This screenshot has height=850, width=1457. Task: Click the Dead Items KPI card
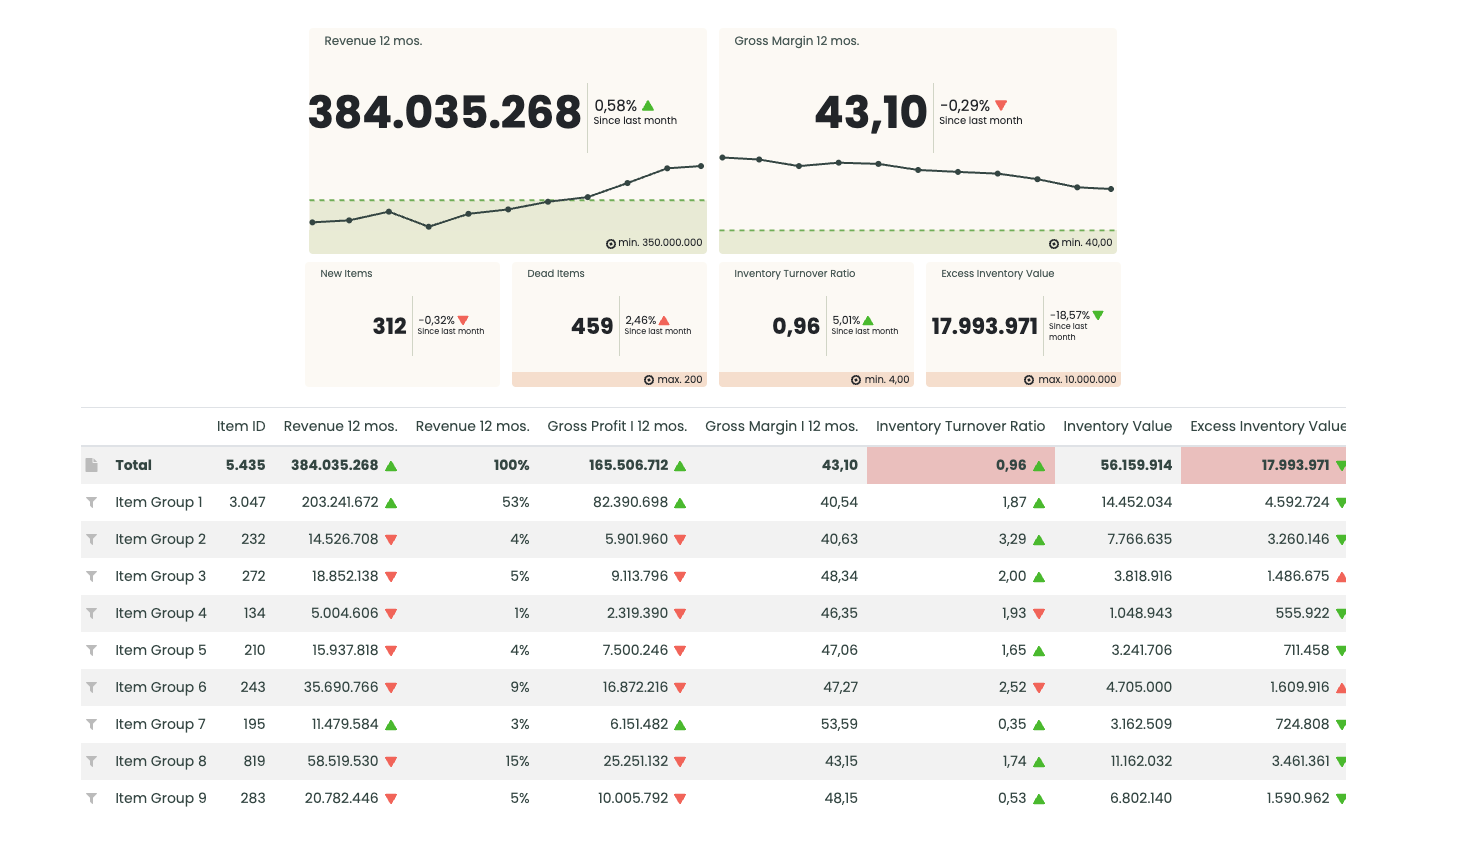tap(608, 322)
